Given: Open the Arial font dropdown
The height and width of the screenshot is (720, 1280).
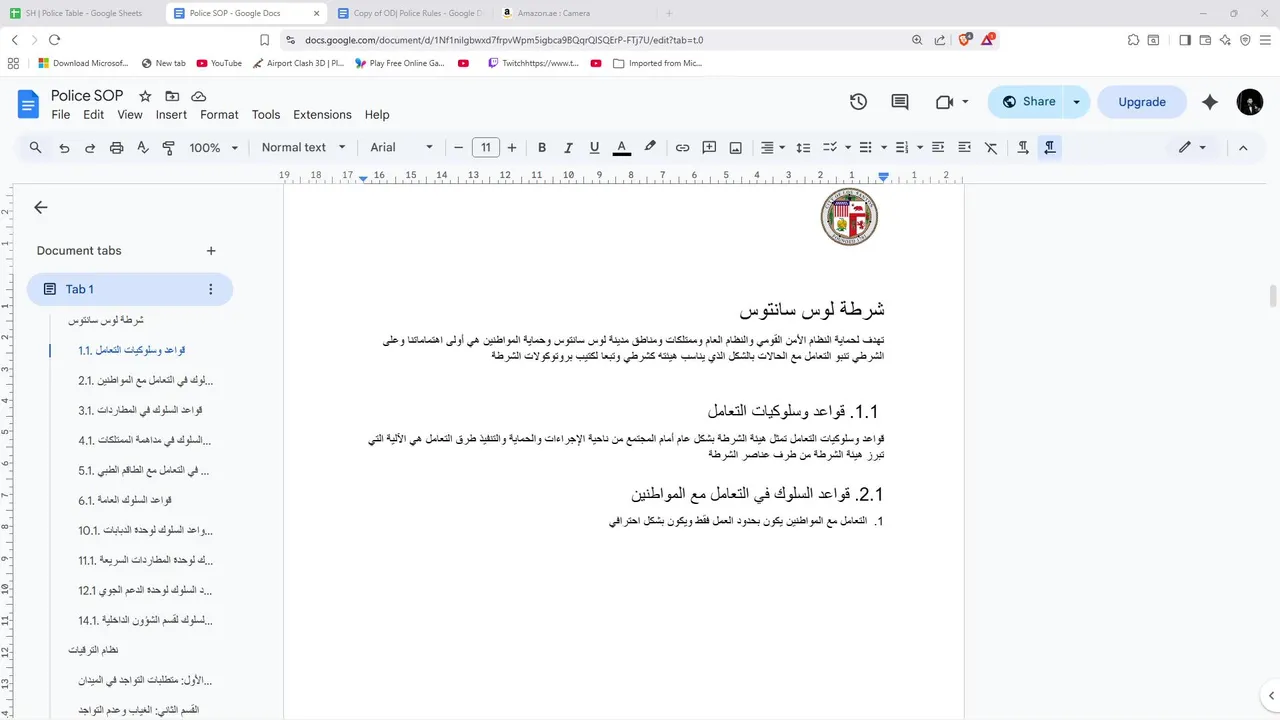Looking at the screenshot, I should [x=401, y=147].
